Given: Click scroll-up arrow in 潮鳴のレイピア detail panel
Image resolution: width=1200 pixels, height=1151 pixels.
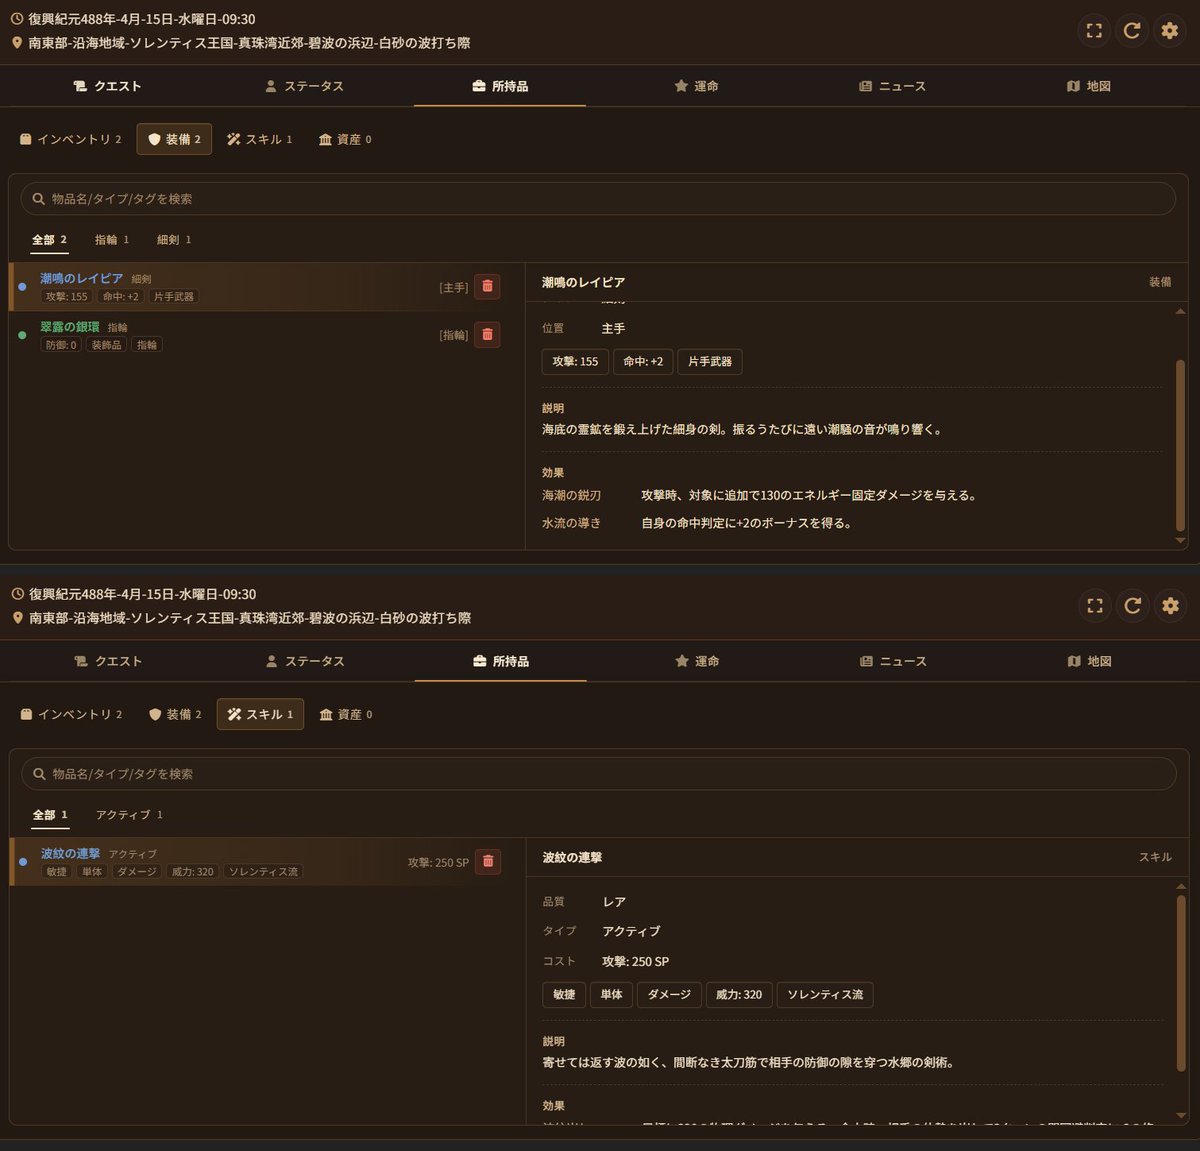Looking at the screenshot, I should pyautogui.click(x=1180, y=312).
